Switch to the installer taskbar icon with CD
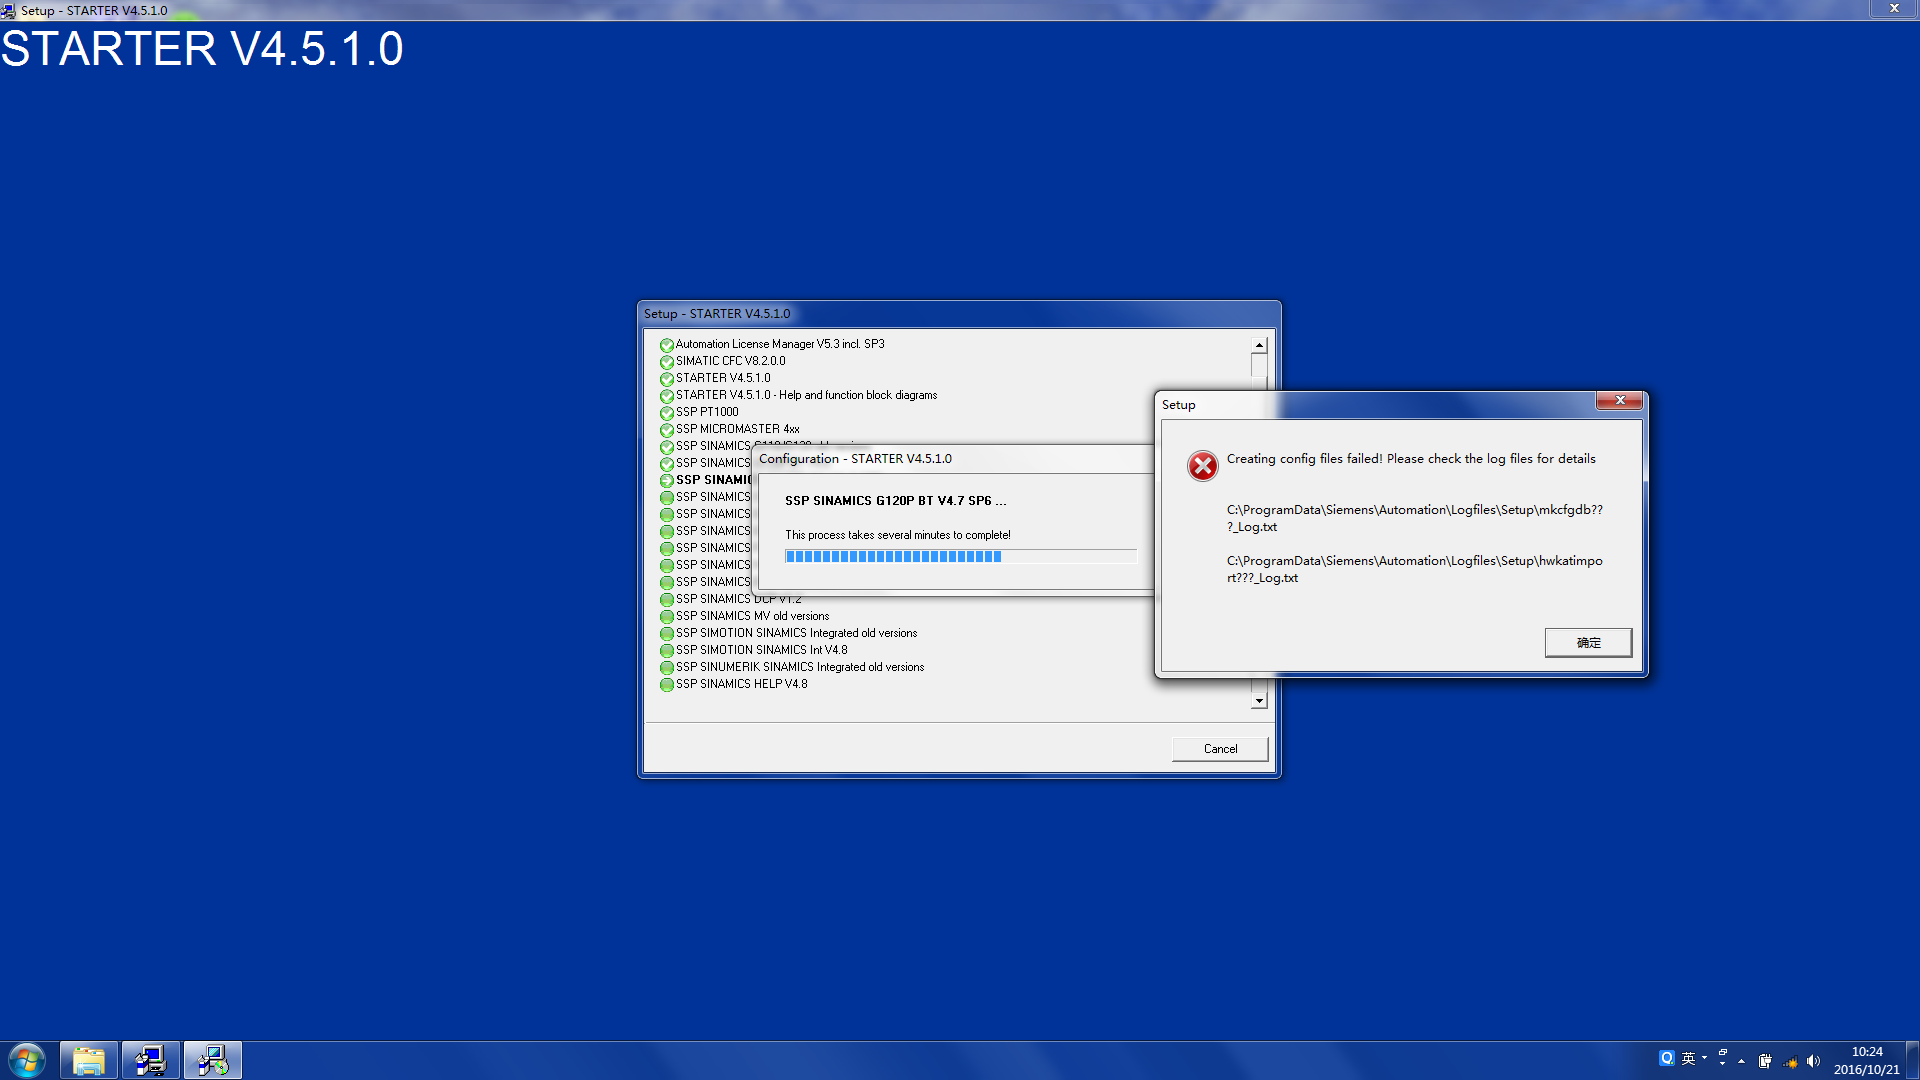Screen dimensions: 1920x1080 pos(213,1060)
